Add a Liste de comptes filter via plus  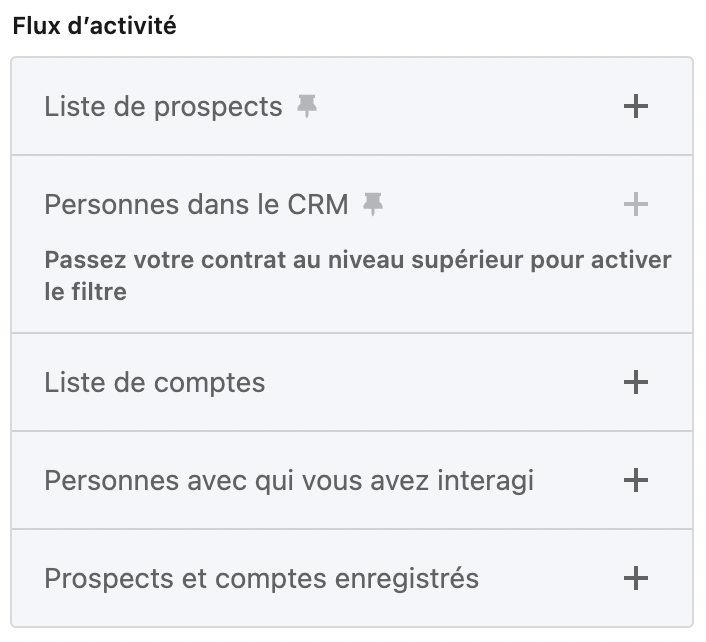635,382
